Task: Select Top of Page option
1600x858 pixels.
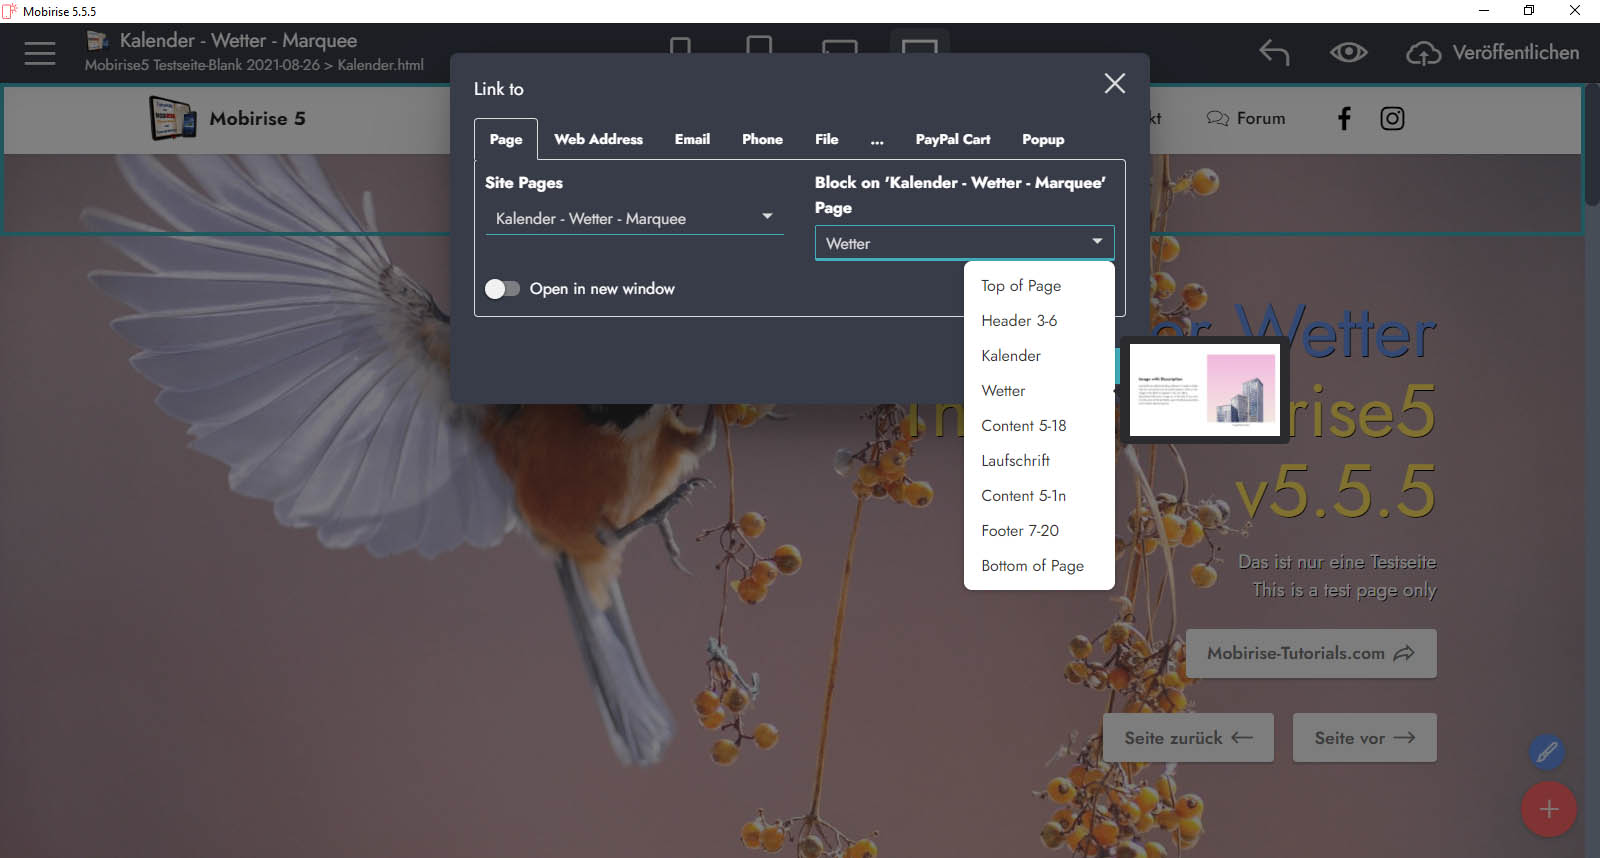Action: [x=1039, y=286]
